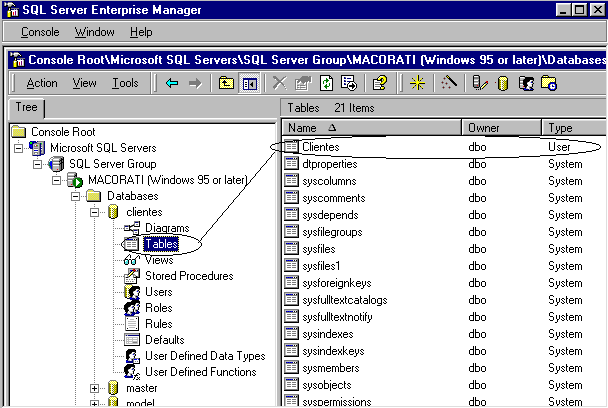Viewport: 608px width, 408px height.
Task: Click the New yellow star icon
Action: click(417, 83)
